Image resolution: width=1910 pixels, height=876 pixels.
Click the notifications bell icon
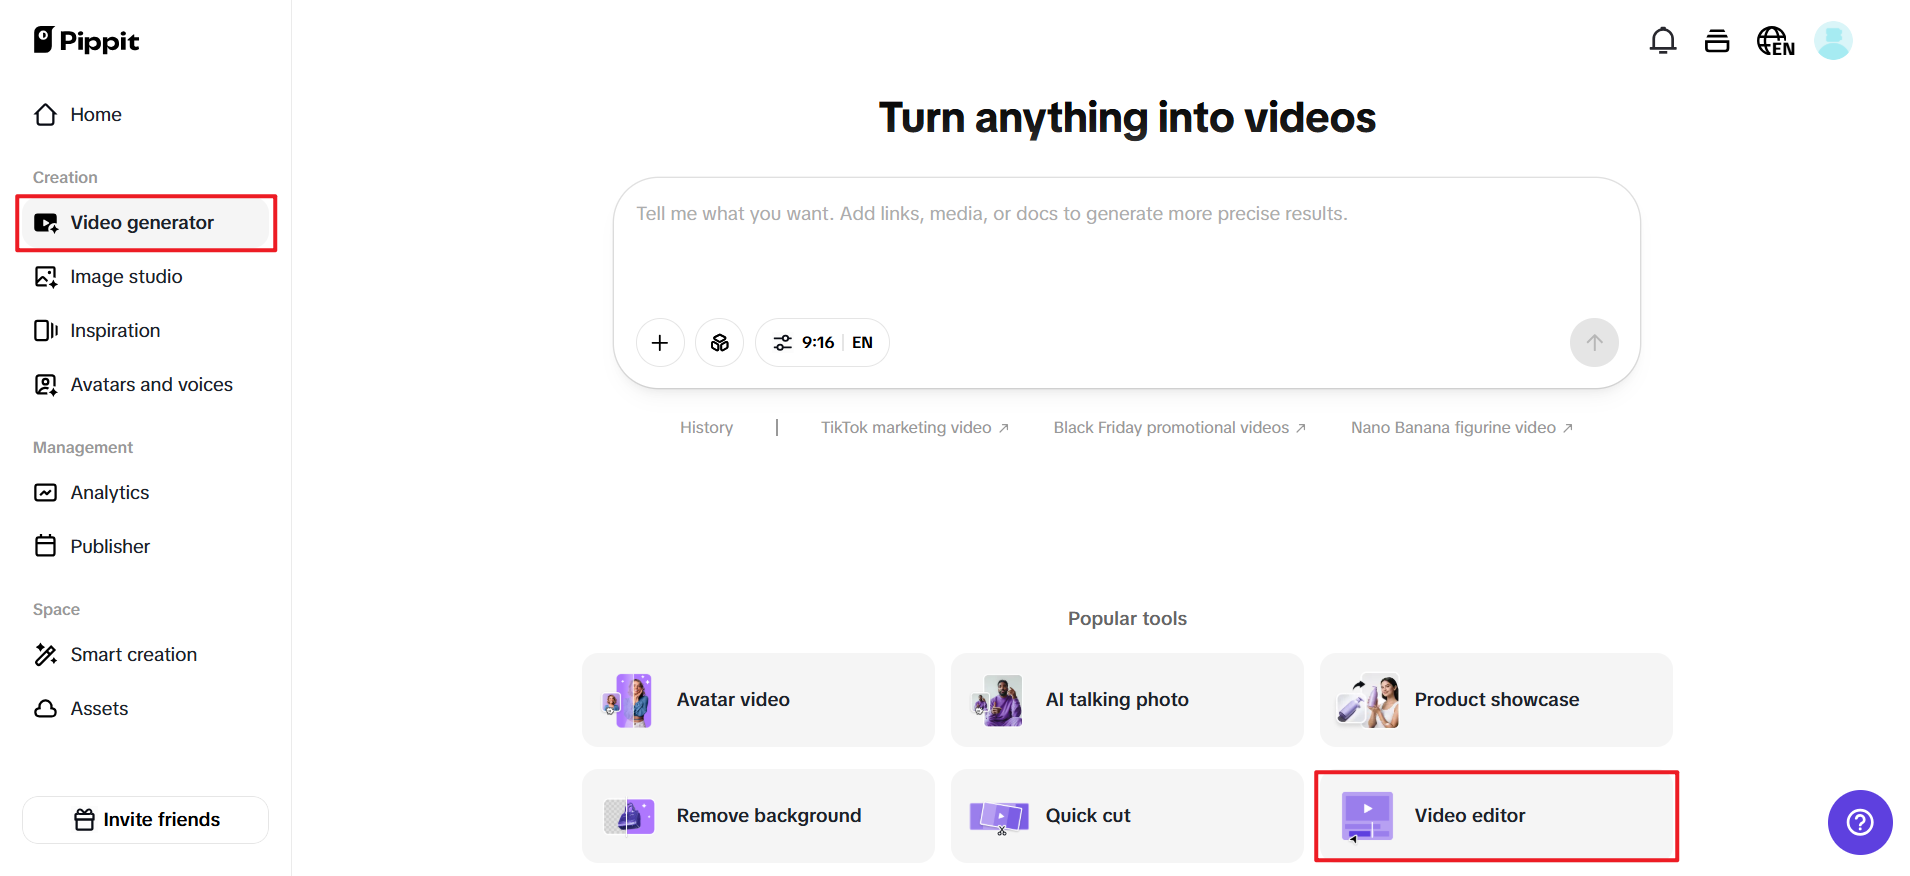[1662, 41]
